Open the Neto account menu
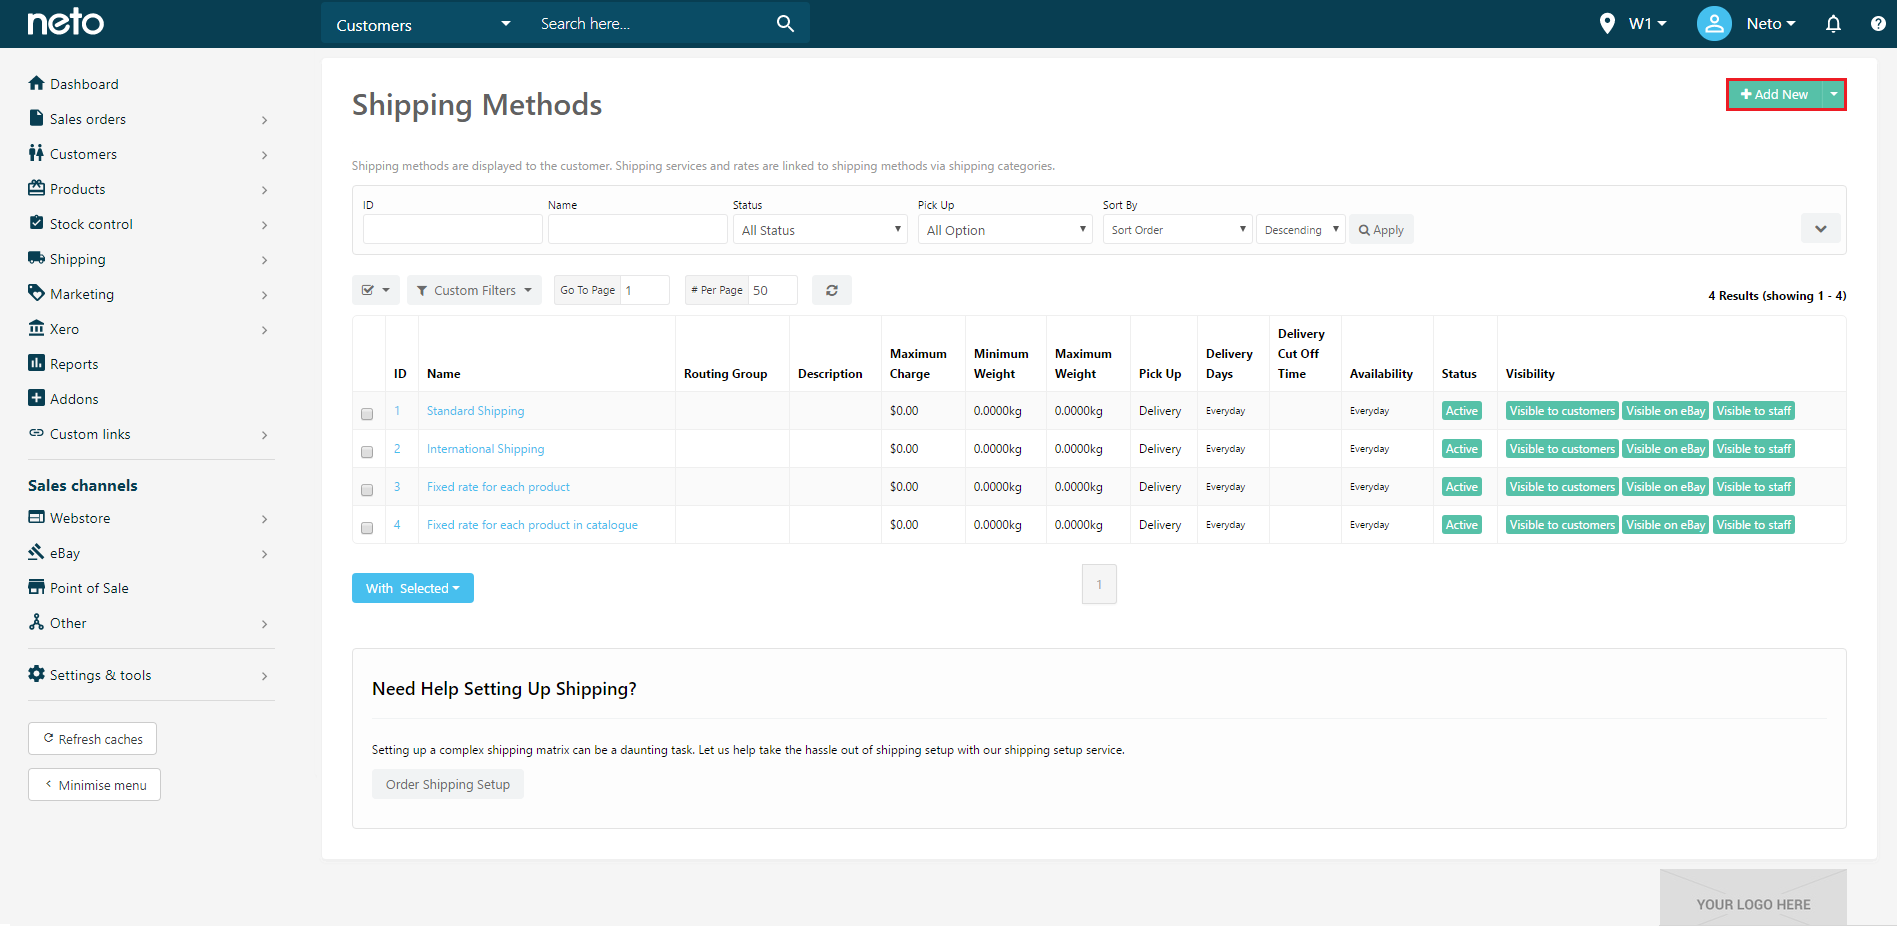 [x=1770, y=23]
